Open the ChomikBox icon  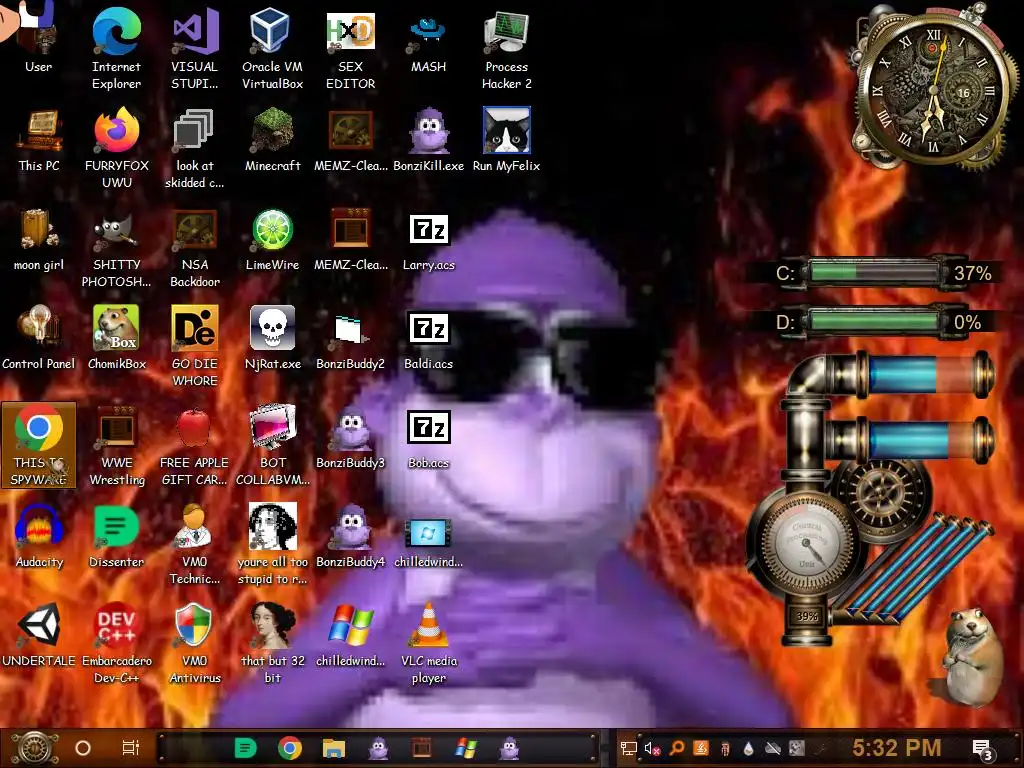[117, 338]
